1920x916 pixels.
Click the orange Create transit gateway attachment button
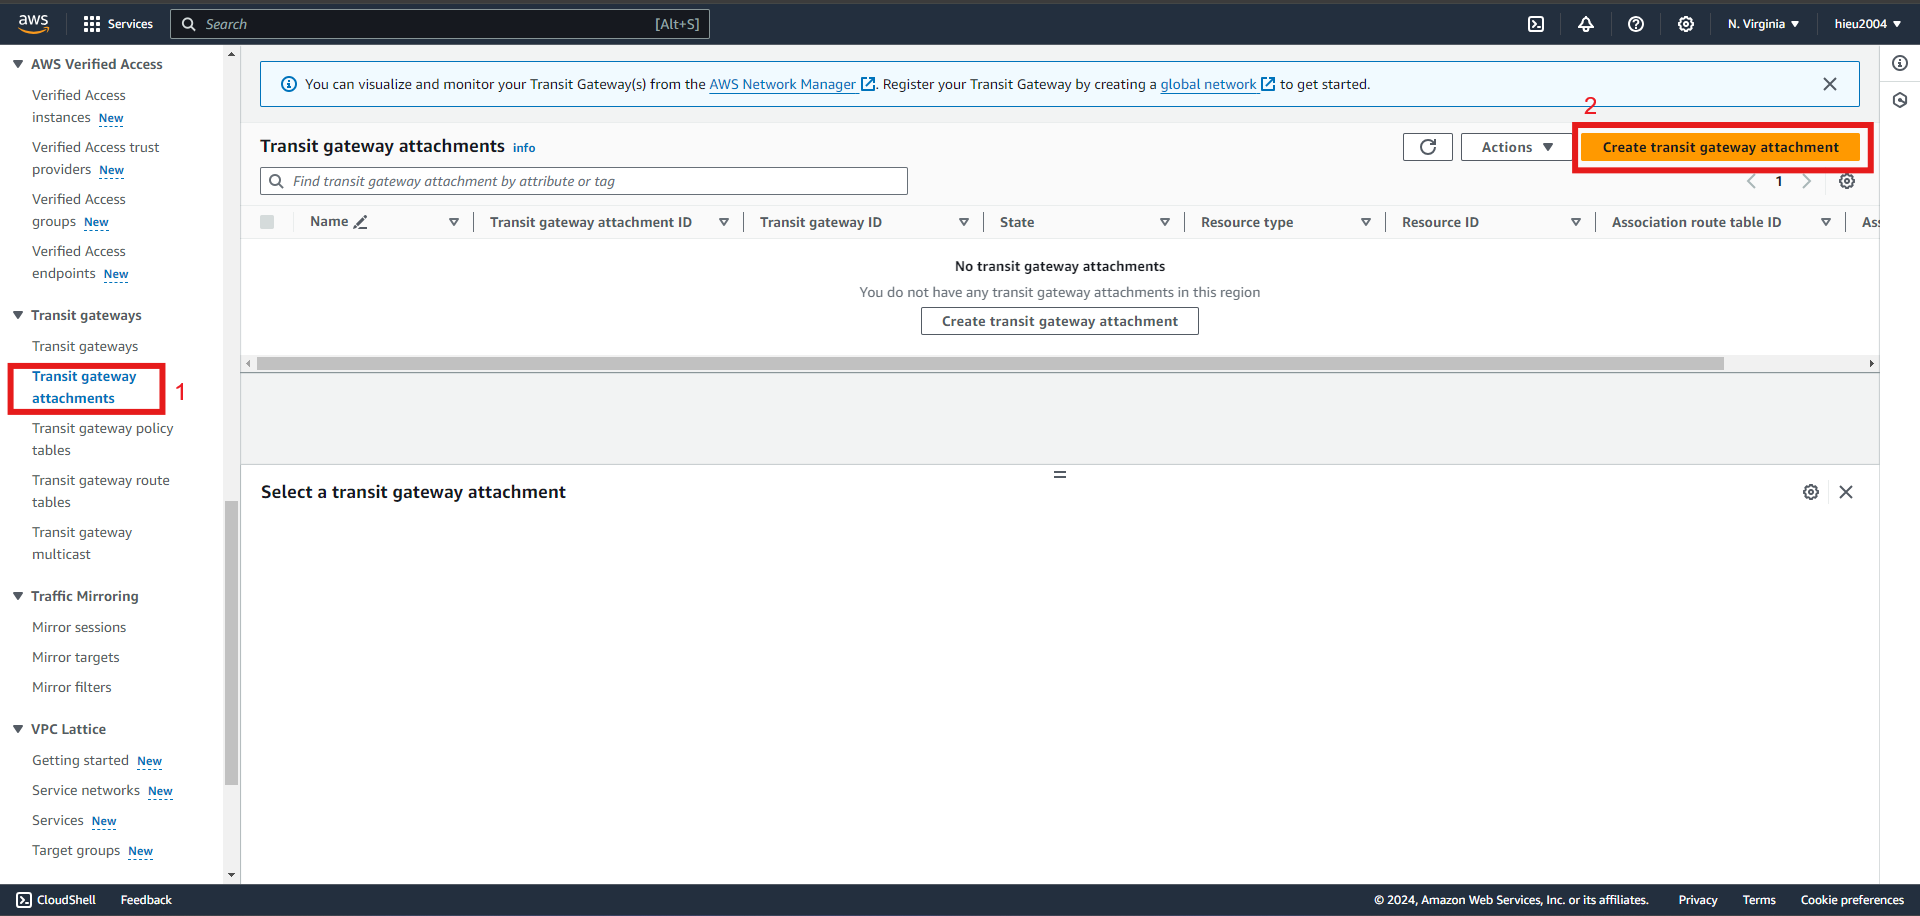point(1720,147)
